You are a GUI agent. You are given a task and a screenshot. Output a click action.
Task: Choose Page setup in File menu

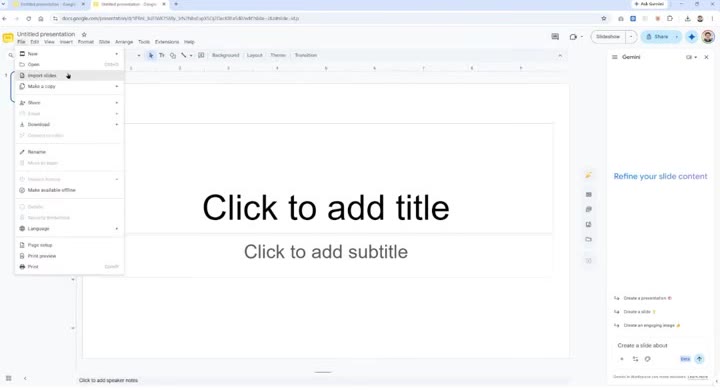[x=69, y=245]
